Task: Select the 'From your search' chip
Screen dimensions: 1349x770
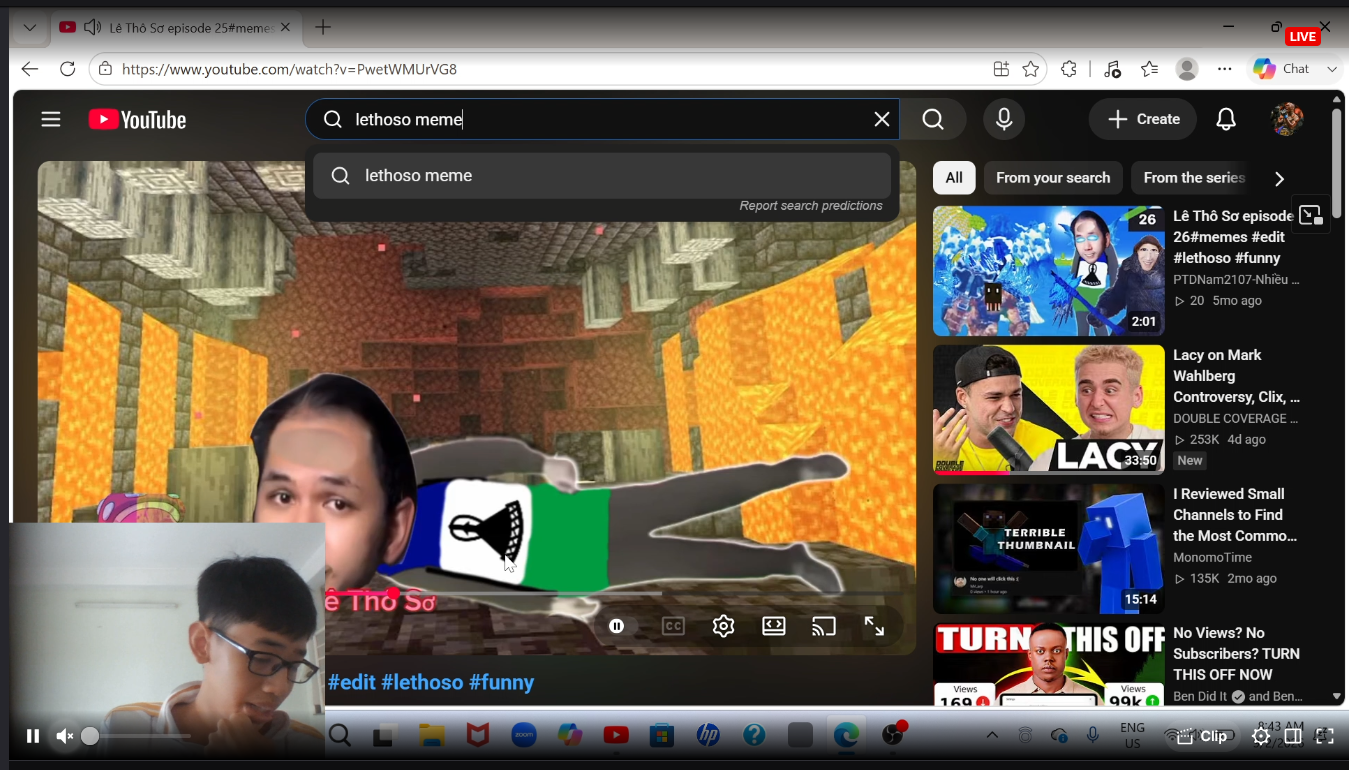Action: coord(1053,178)
